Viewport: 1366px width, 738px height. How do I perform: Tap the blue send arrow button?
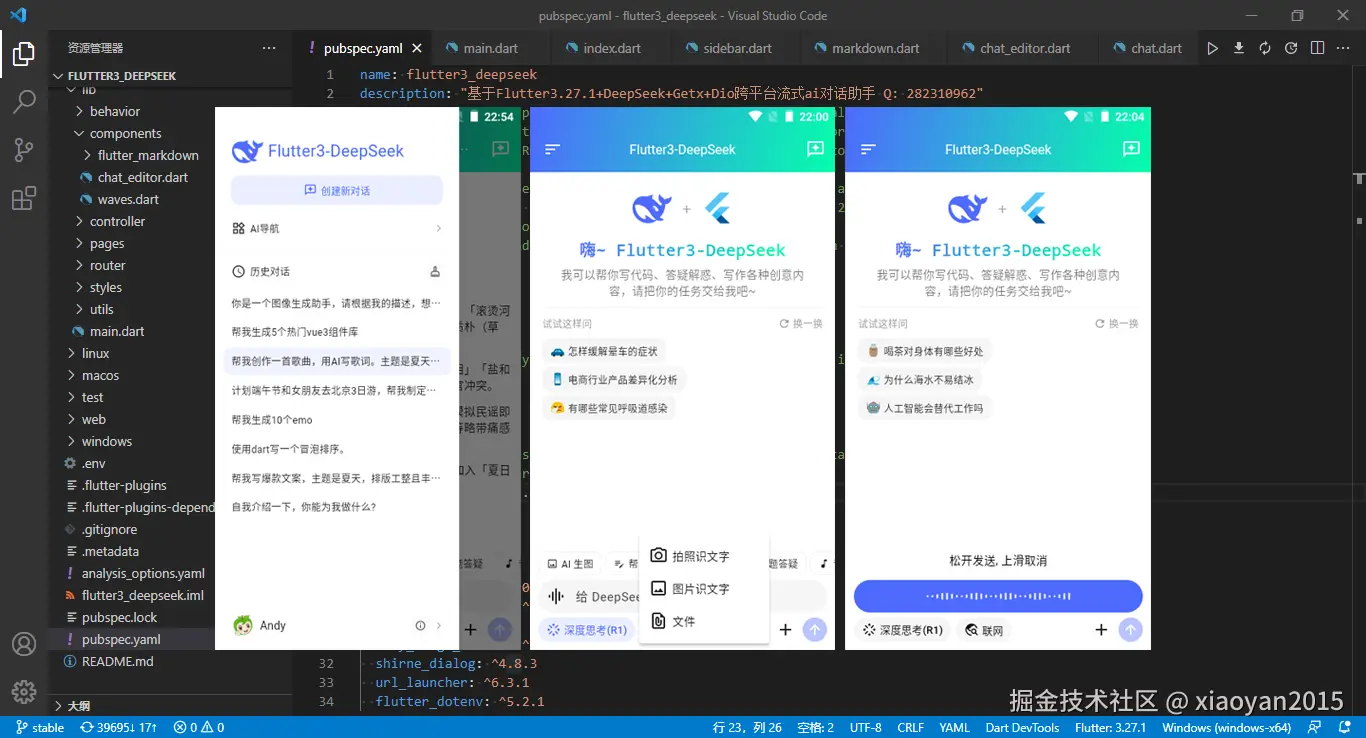[815, 630]
